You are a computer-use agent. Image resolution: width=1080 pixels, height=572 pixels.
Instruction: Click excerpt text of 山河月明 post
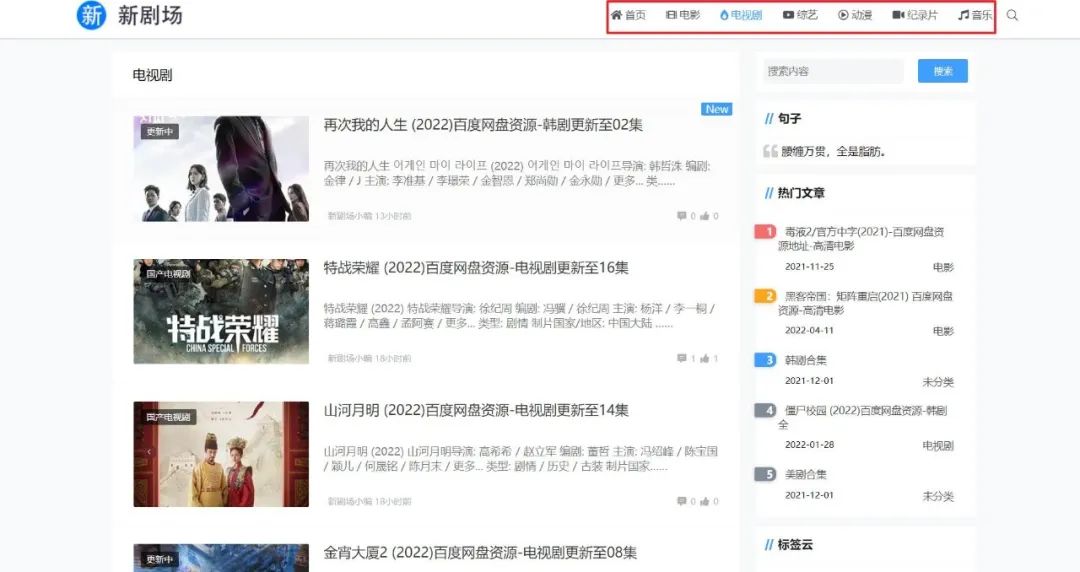click(x=521, y=458)
